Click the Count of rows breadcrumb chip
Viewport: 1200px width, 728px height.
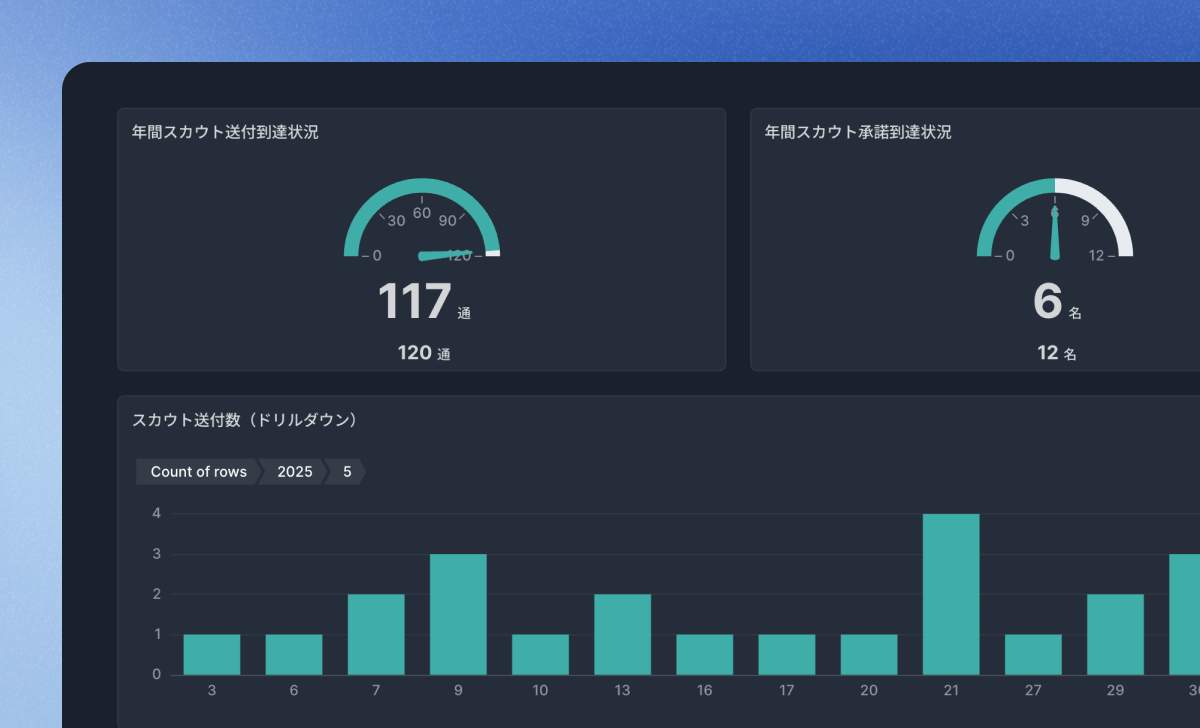pos(197,471)
